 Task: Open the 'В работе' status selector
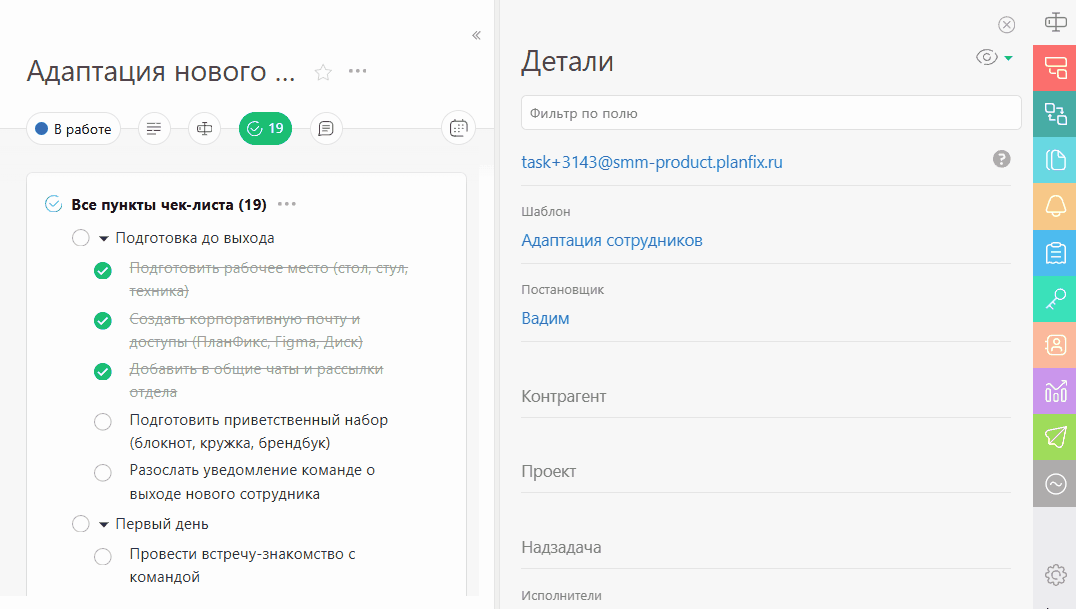tap(73, 128)
